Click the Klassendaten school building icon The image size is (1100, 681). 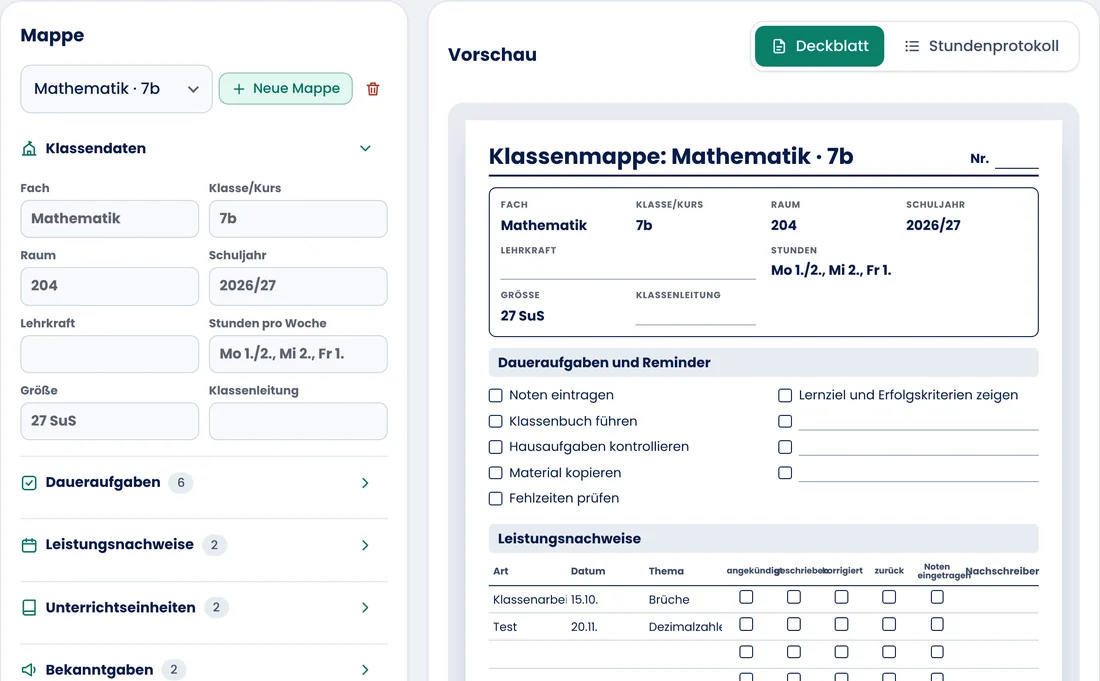coord(29,149)
